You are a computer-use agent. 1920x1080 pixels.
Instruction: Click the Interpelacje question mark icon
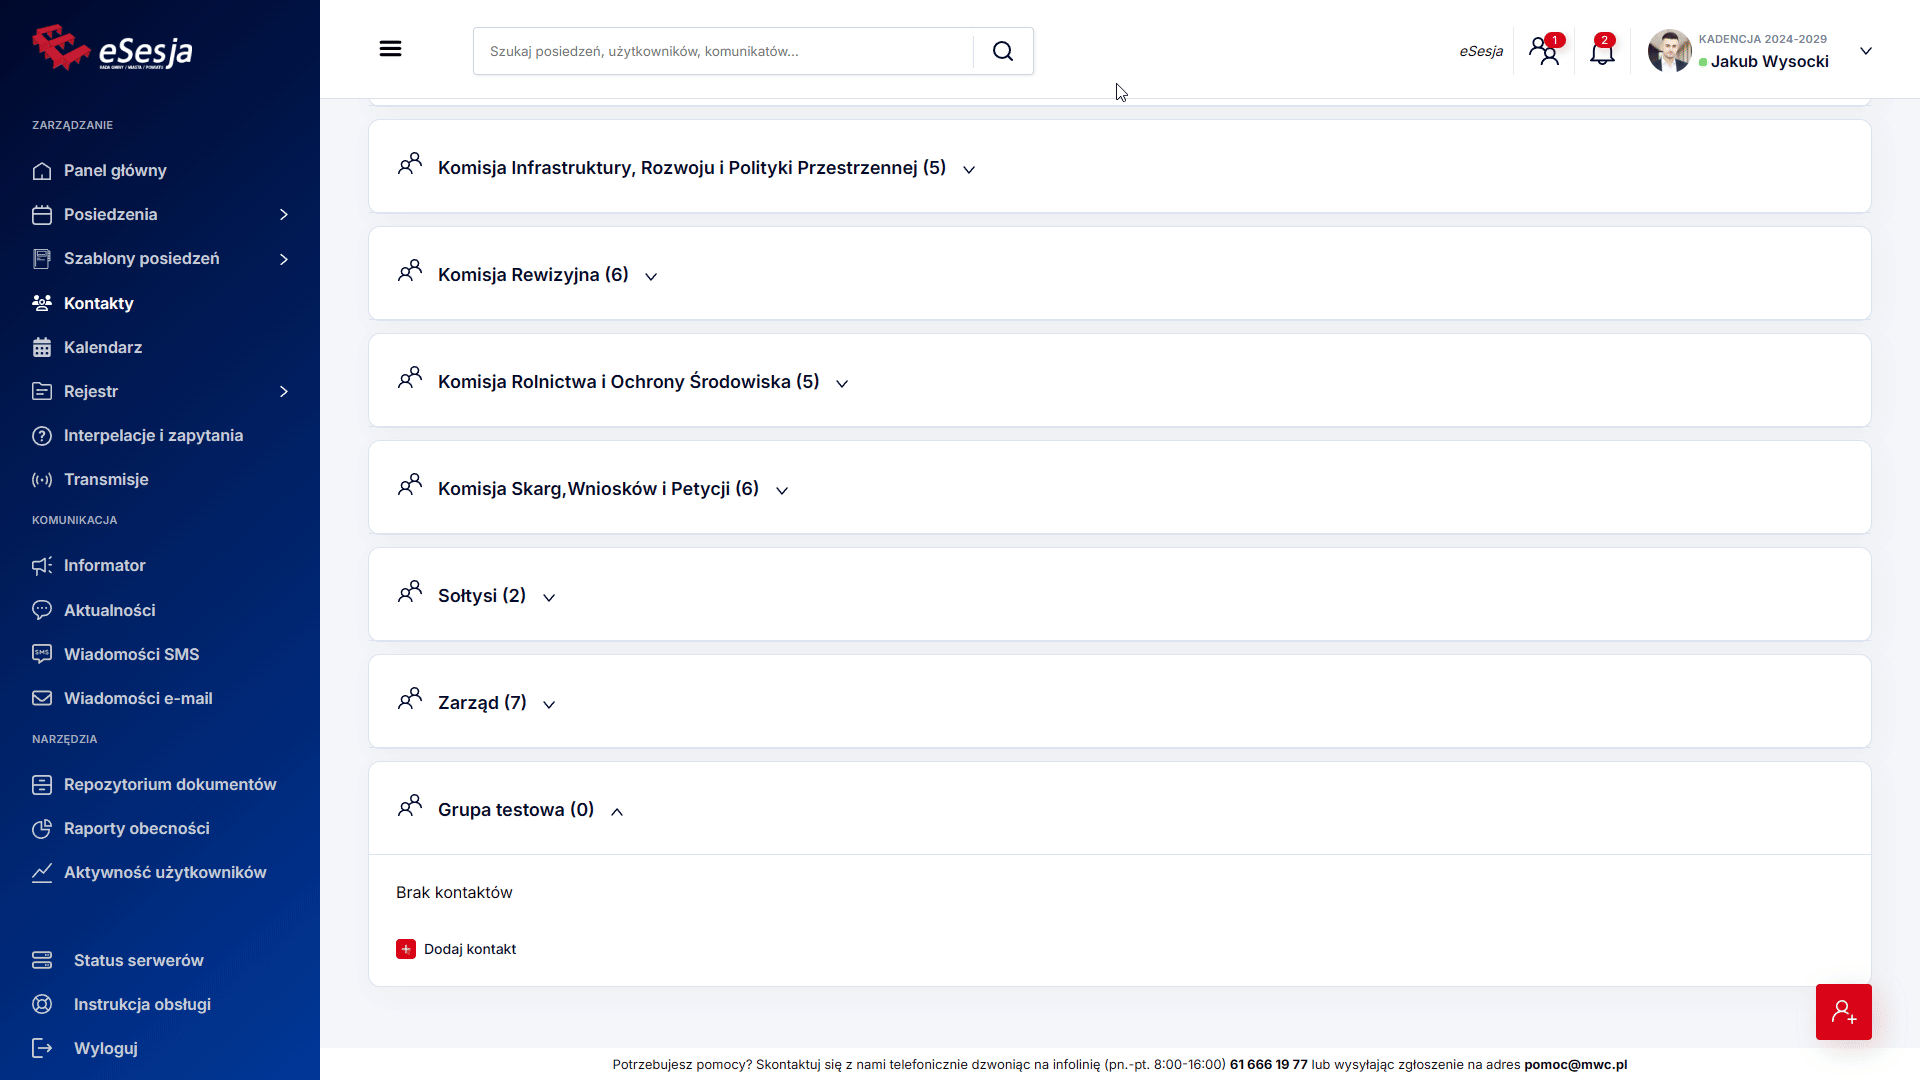(x=42, y=436)
